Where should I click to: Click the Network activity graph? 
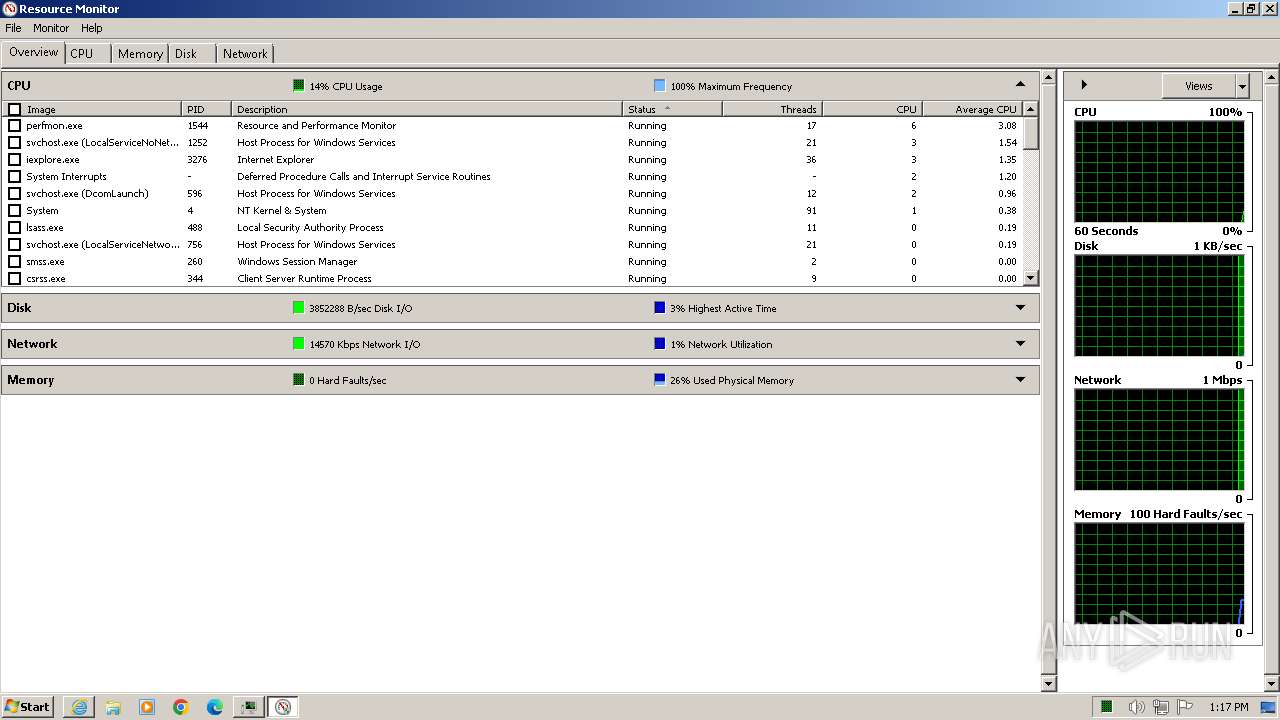click(x=1159, y=439)
